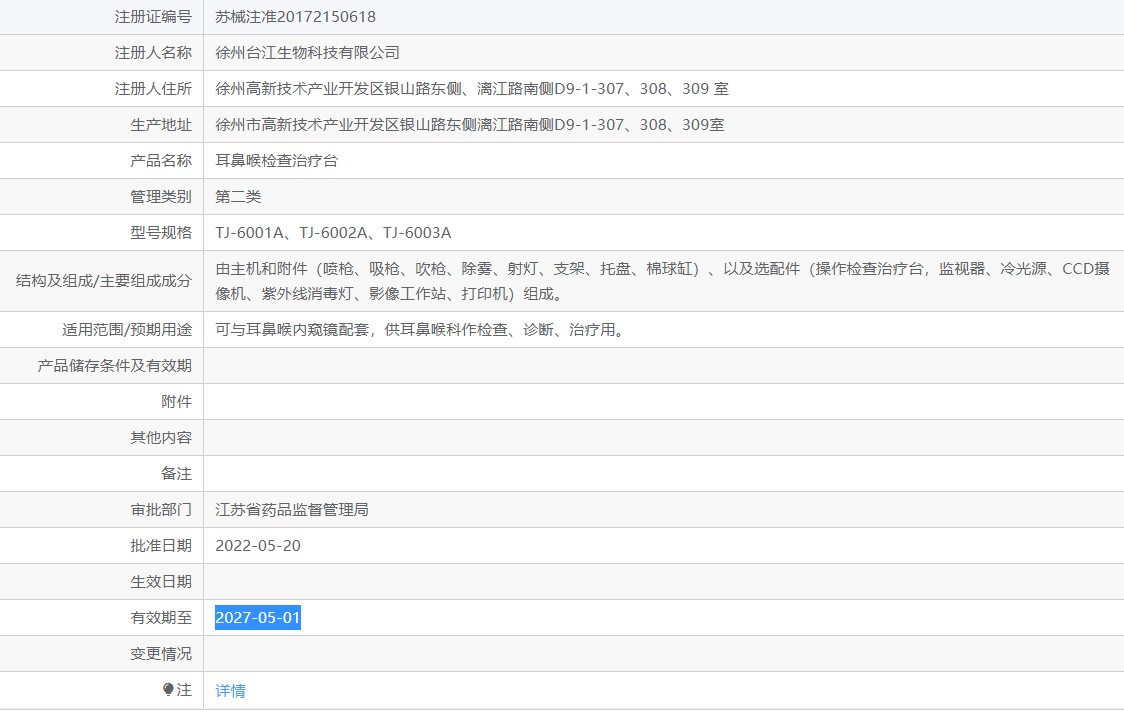The image size is (1124, 714).
Task: Click the 产品储存条件及有效期 row label
Action: click(115, 365)
